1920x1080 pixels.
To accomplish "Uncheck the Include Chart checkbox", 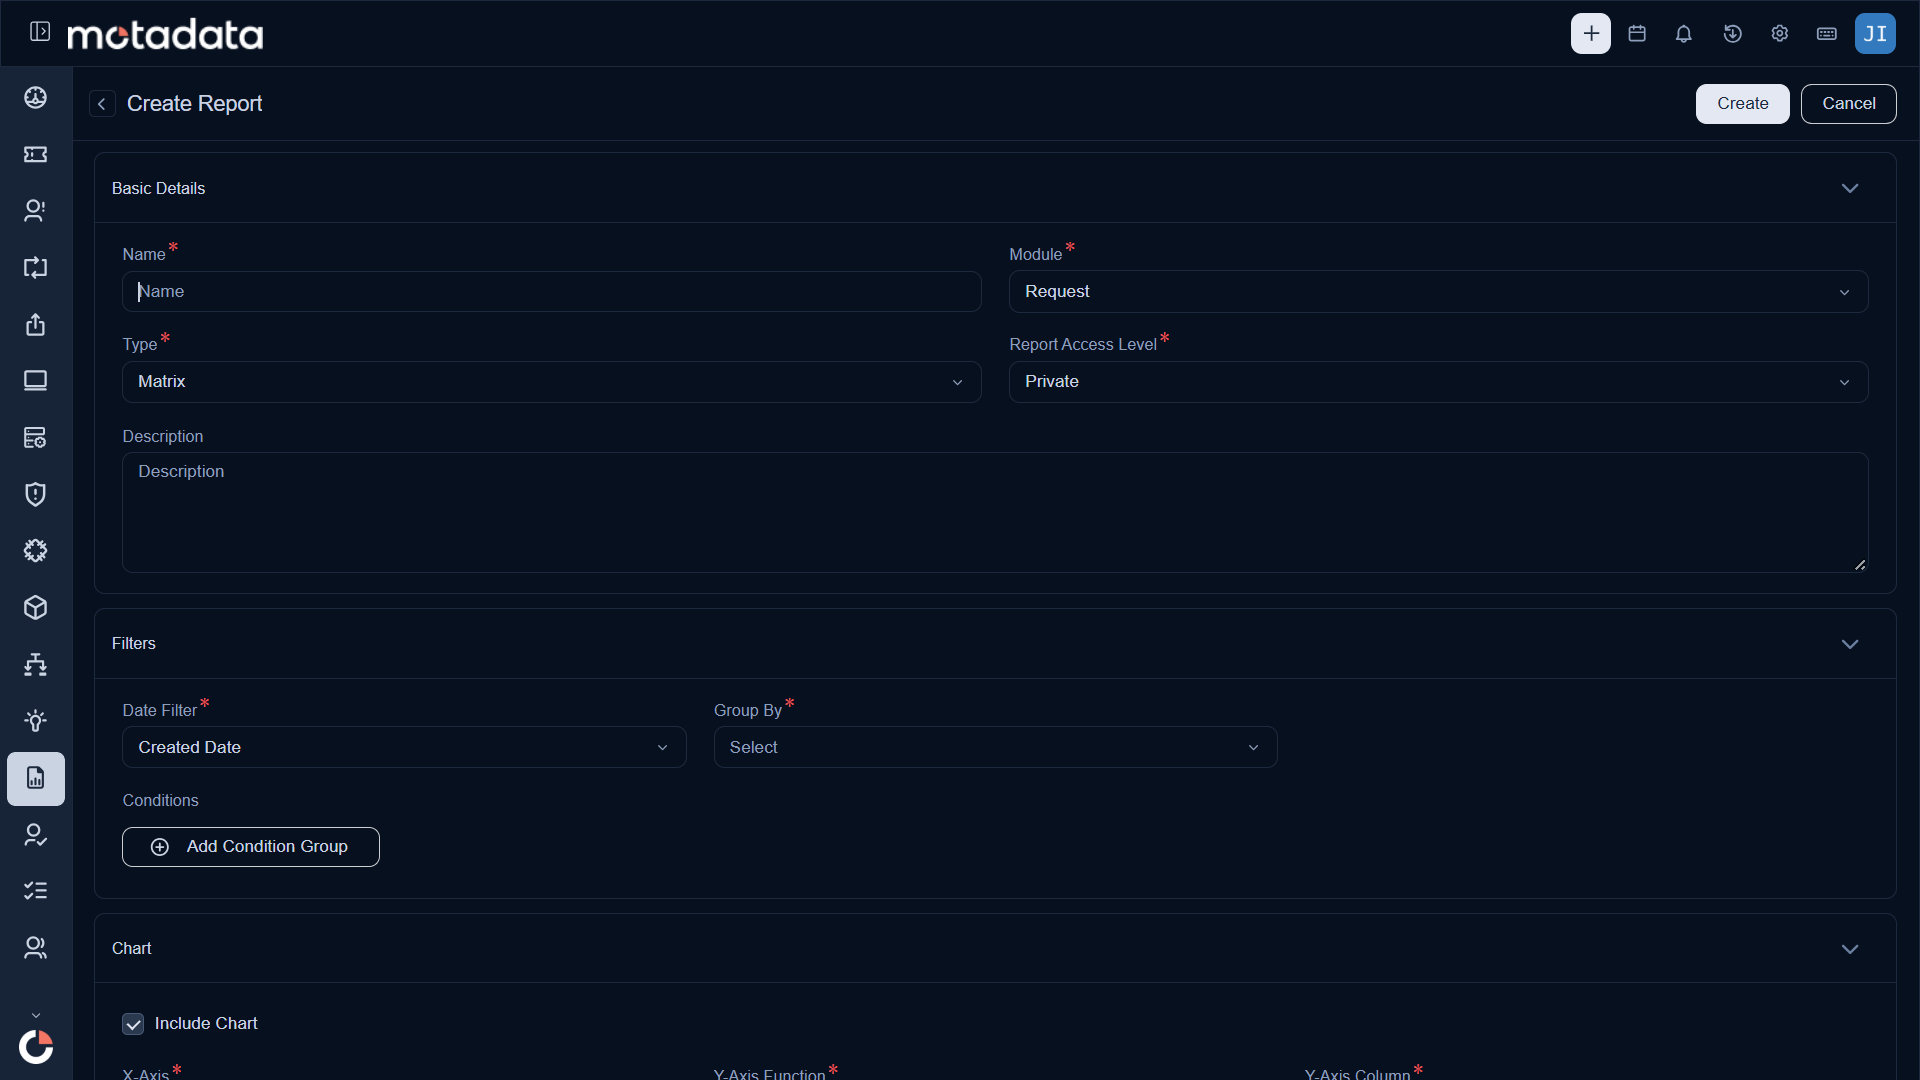I will 133,1024.
